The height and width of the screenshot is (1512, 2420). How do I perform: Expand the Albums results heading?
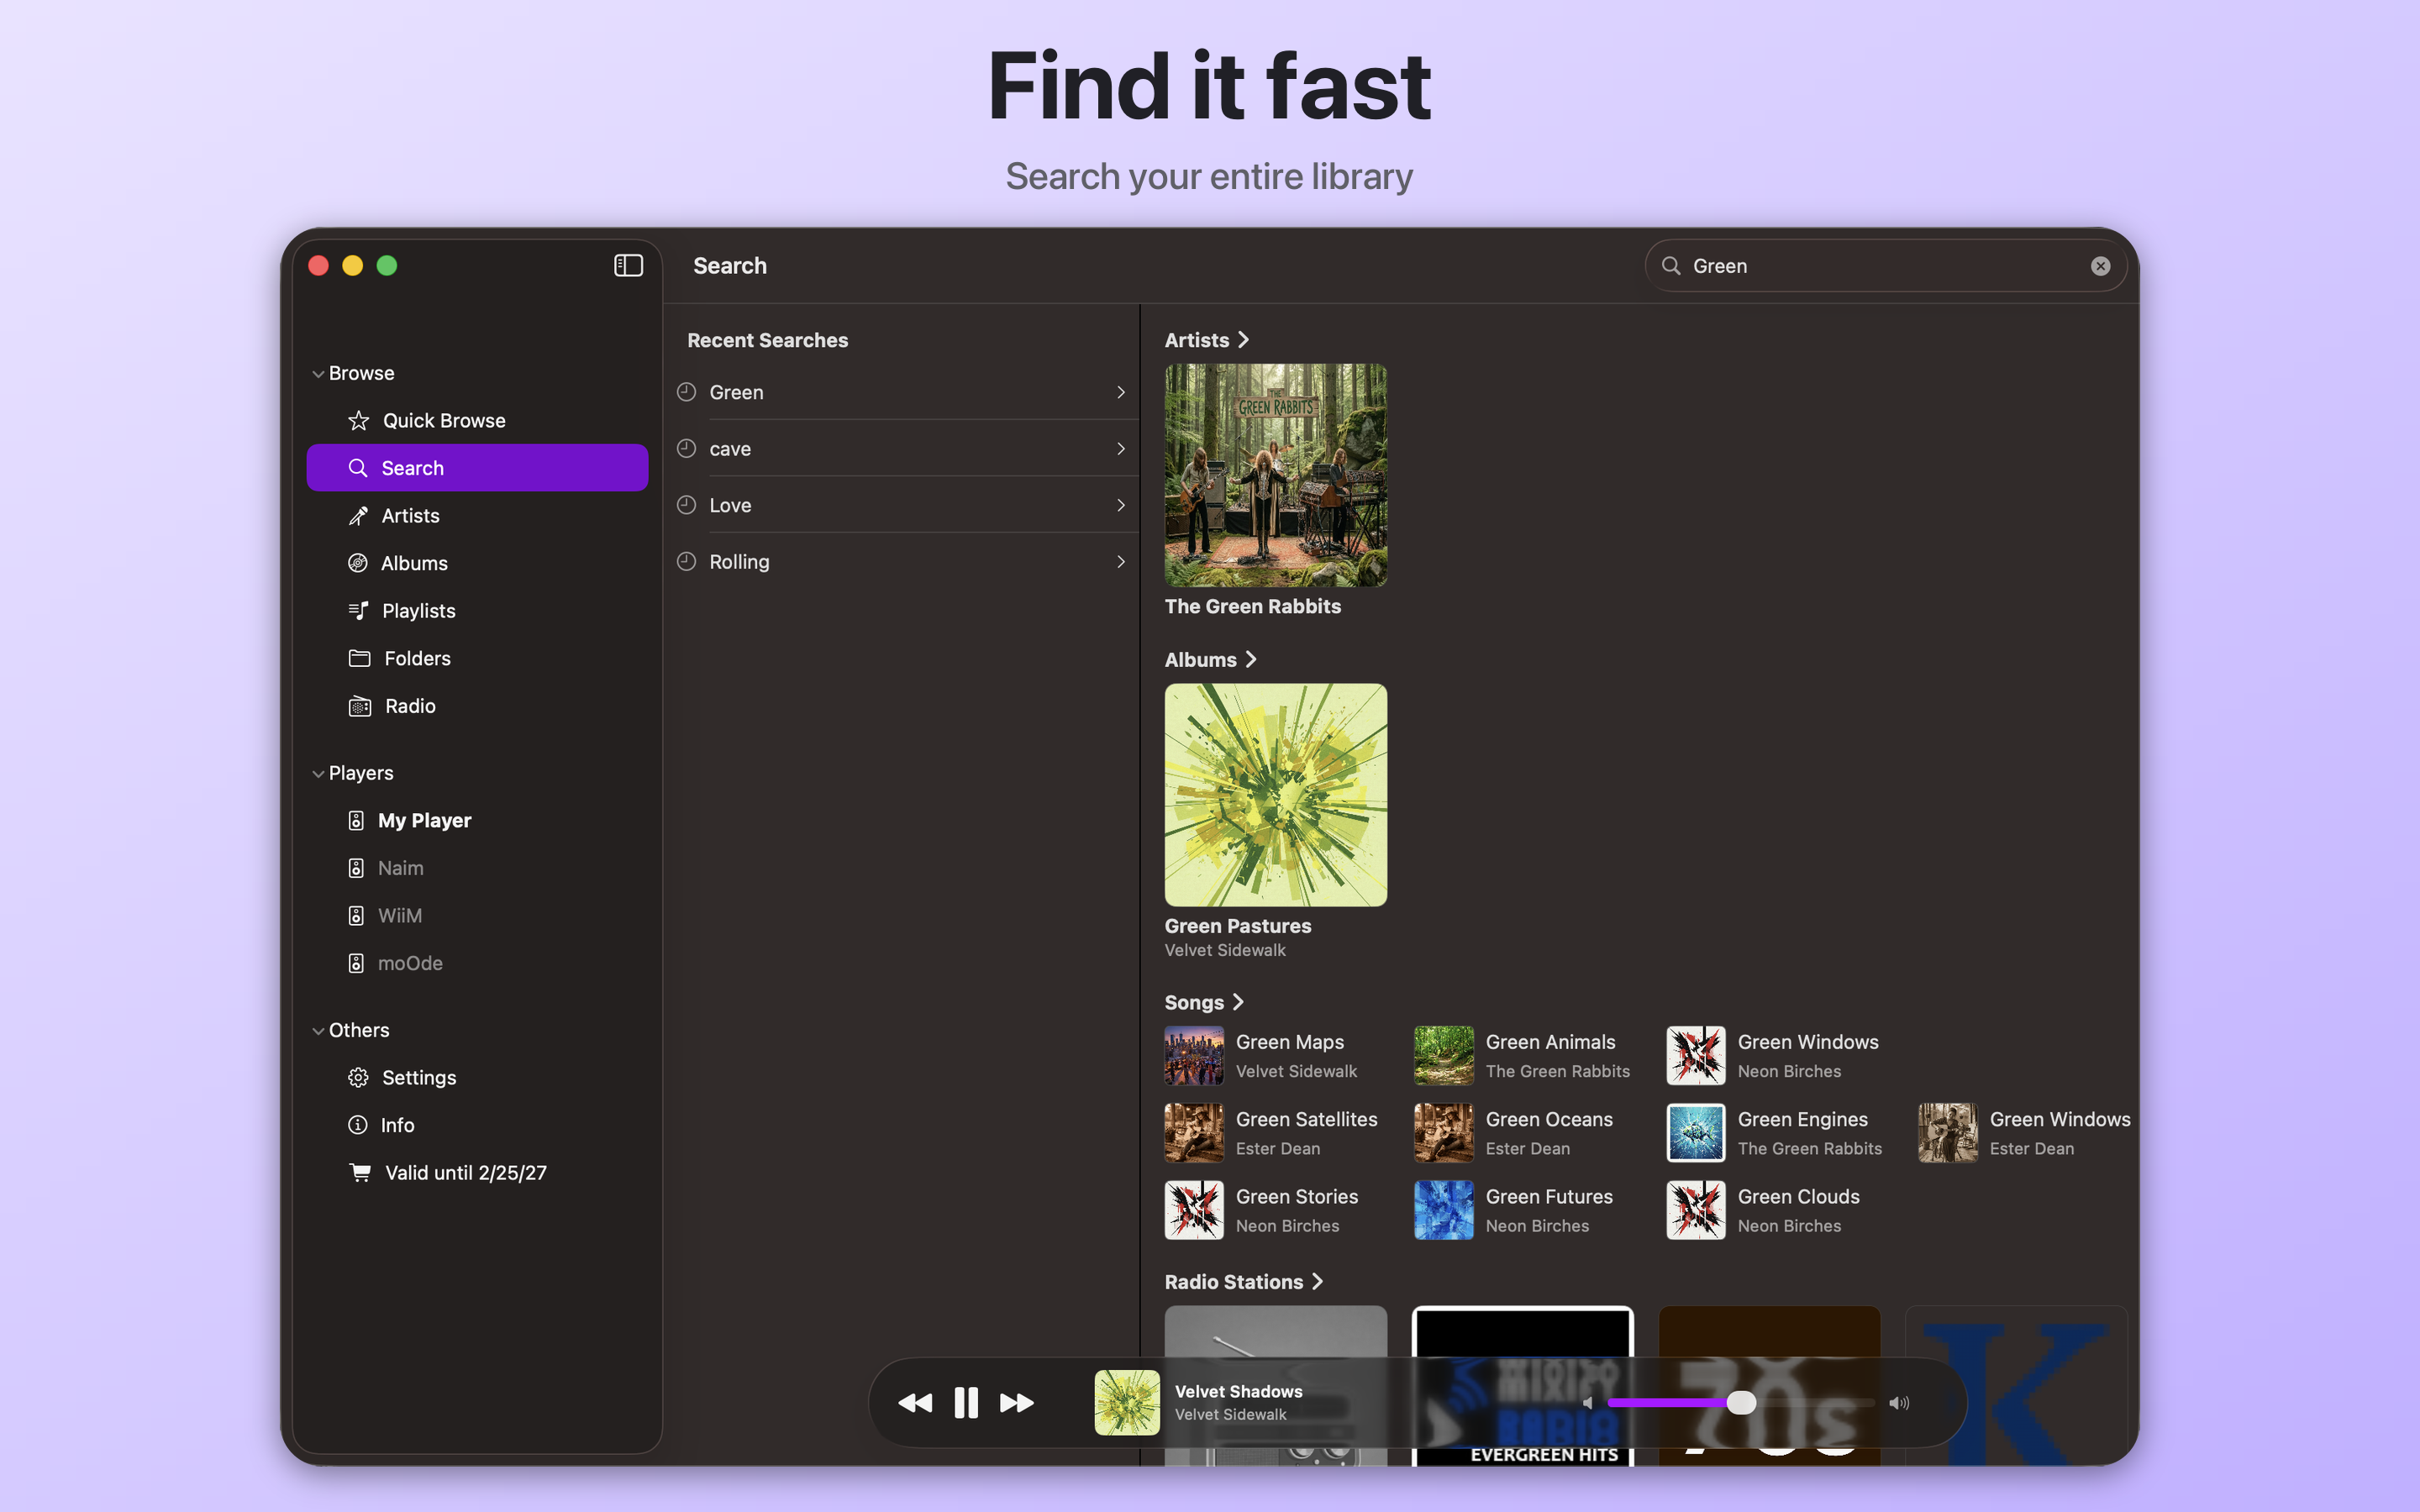point(1211,660)
